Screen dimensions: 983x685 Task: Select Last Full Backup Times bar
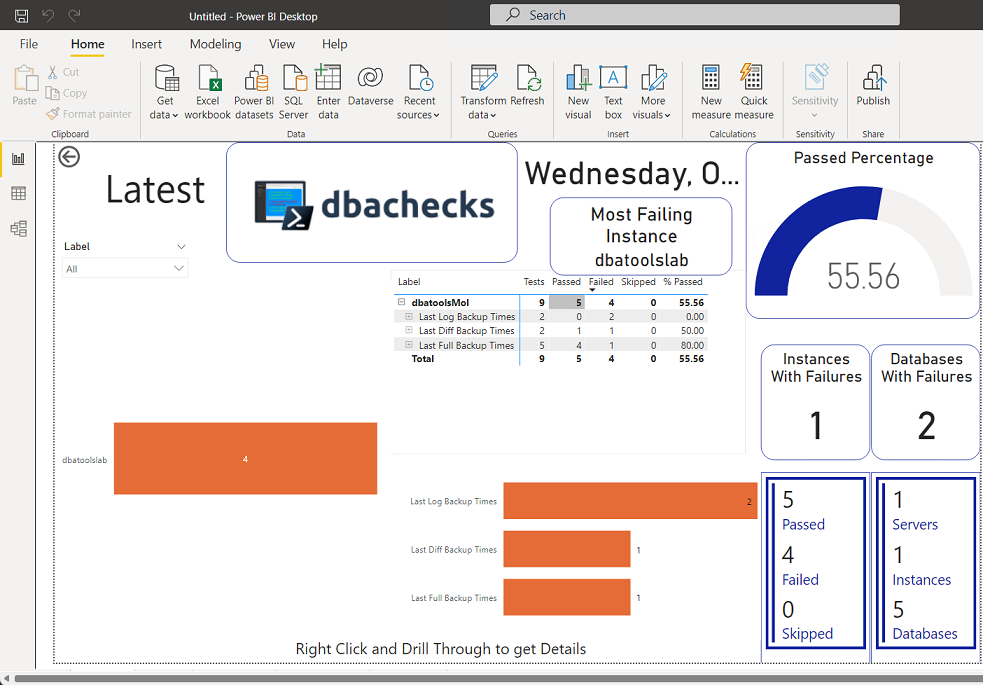pyautogui.click(x=567, y=597)
